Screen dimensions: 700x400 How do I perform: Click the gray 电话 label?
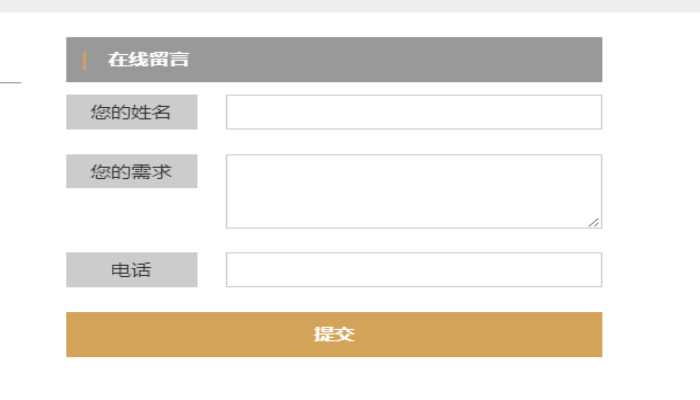click(x=131, y=270)
